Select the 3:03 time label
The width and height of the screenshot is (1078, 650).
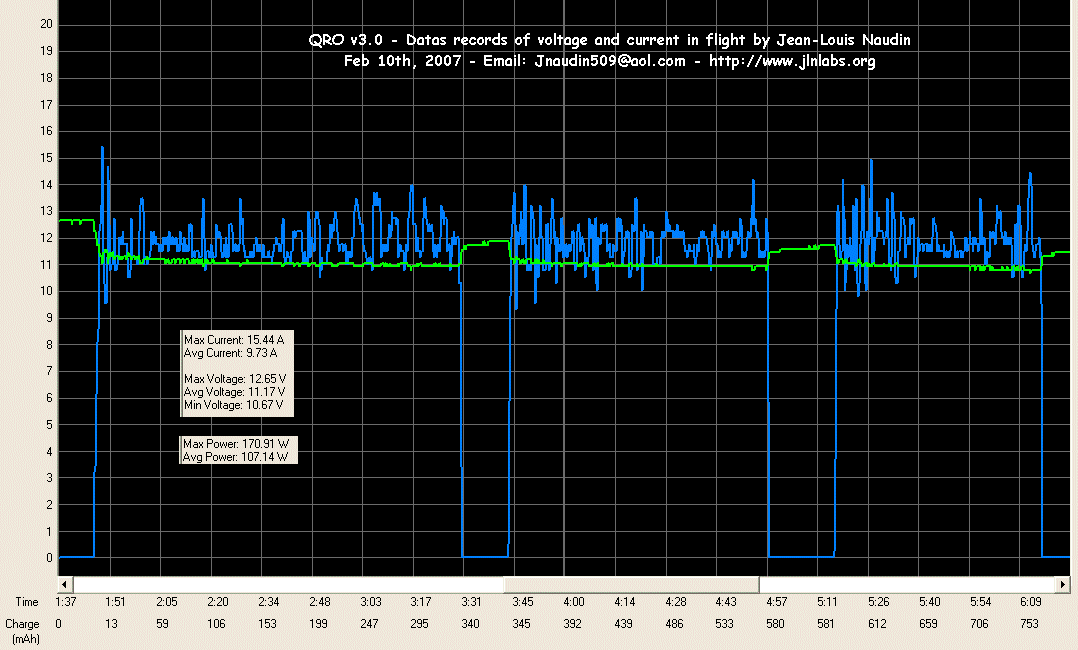(x=371, y=602)
